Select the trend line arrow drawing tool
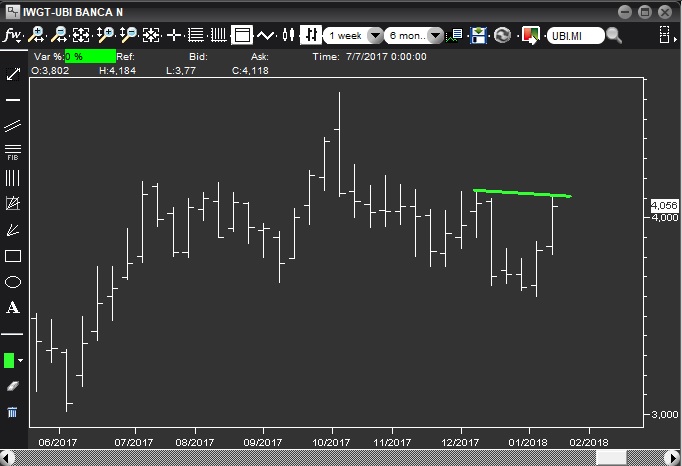The width and height of the screenshot is (682, 466). pyautogui.click(x=13, y=74)
